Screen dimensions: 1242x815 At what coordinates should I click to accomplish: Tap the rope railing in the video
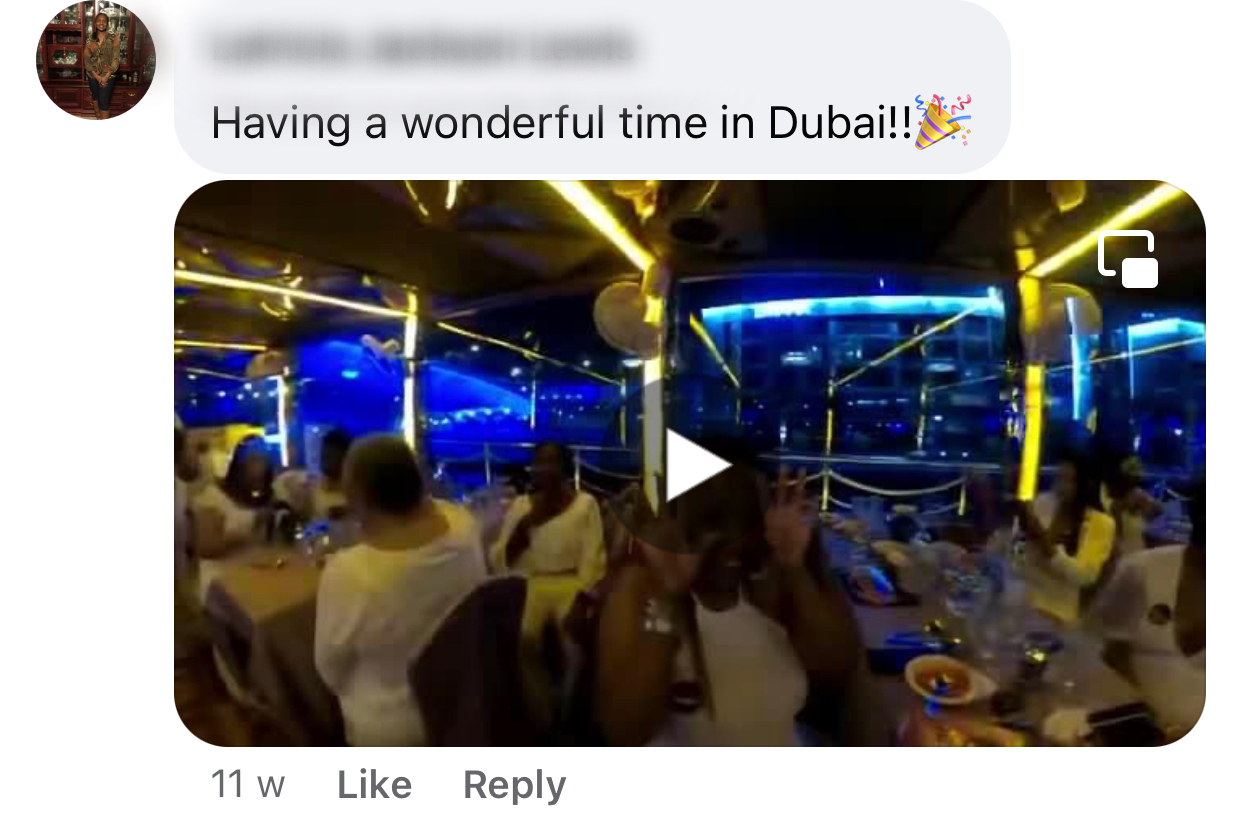click(x=895, y=487)
